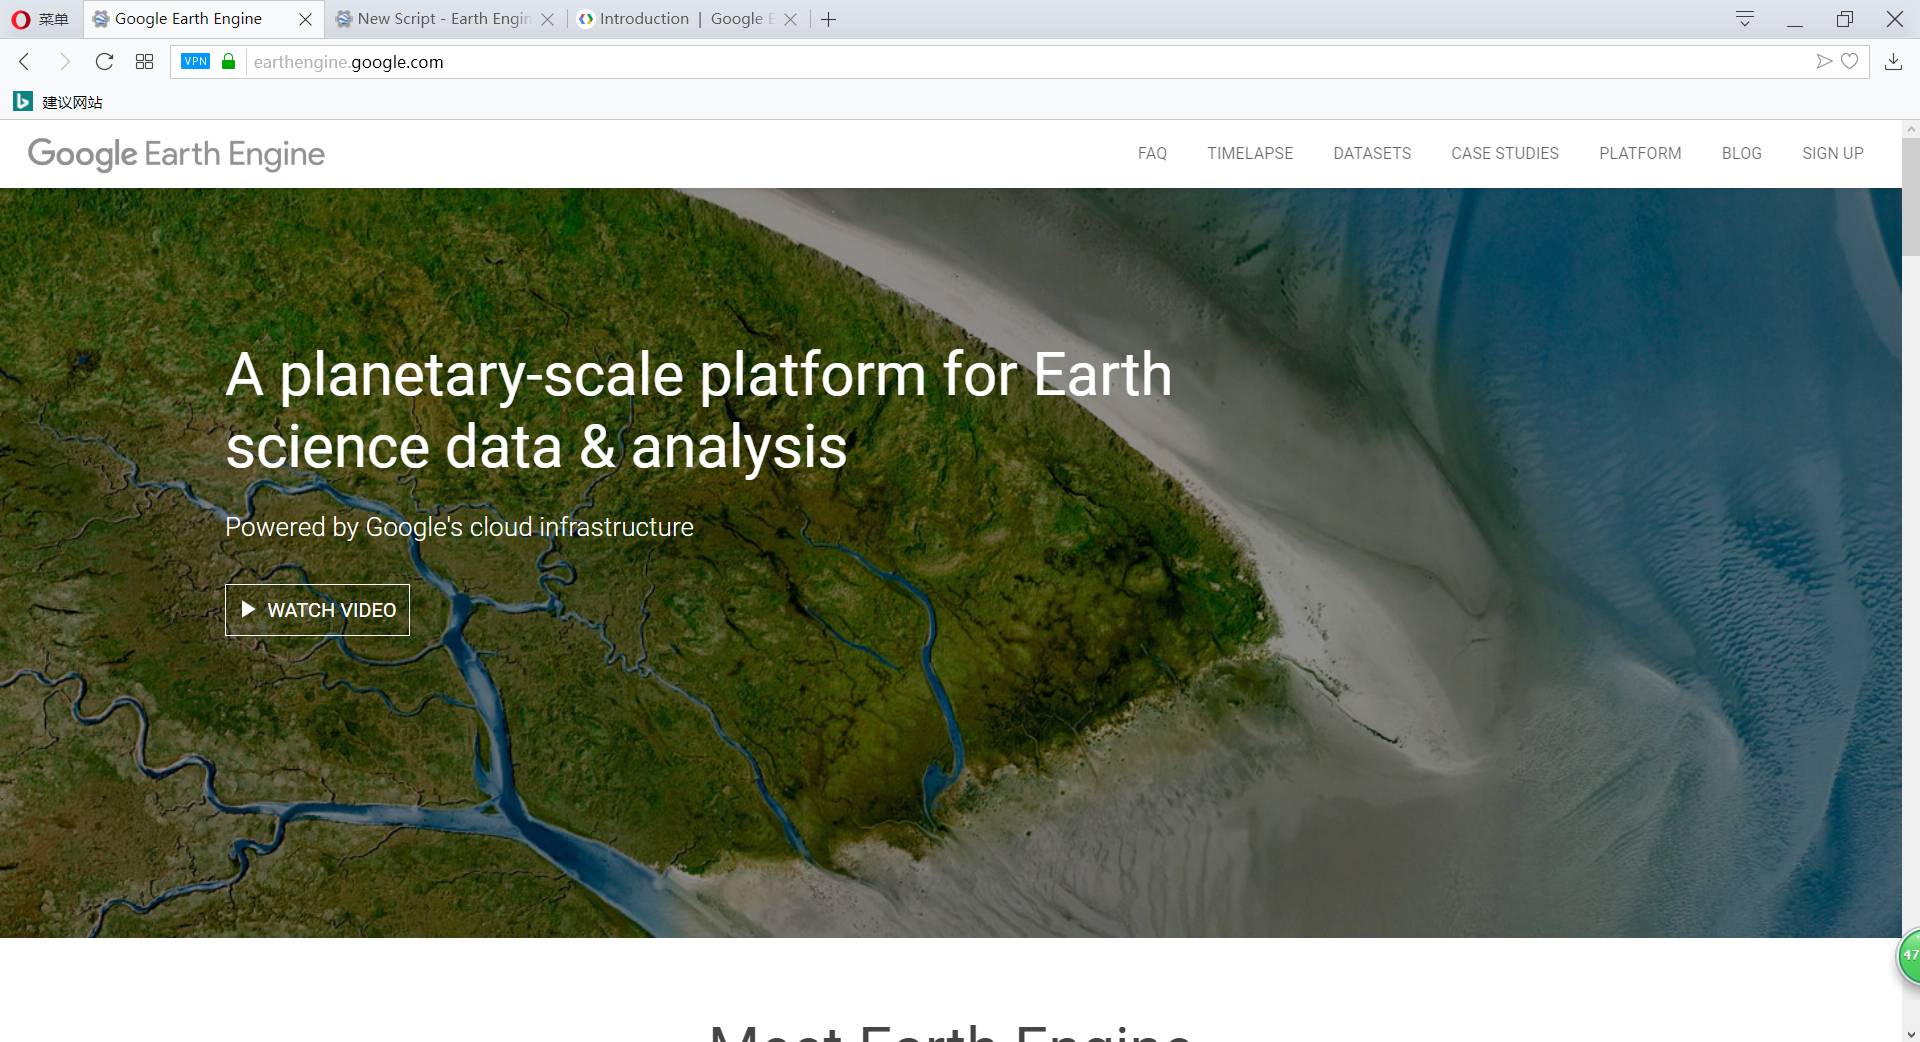Click the page scrollbar thumb
1920x1042 pixels.
tap(1911, 197)
